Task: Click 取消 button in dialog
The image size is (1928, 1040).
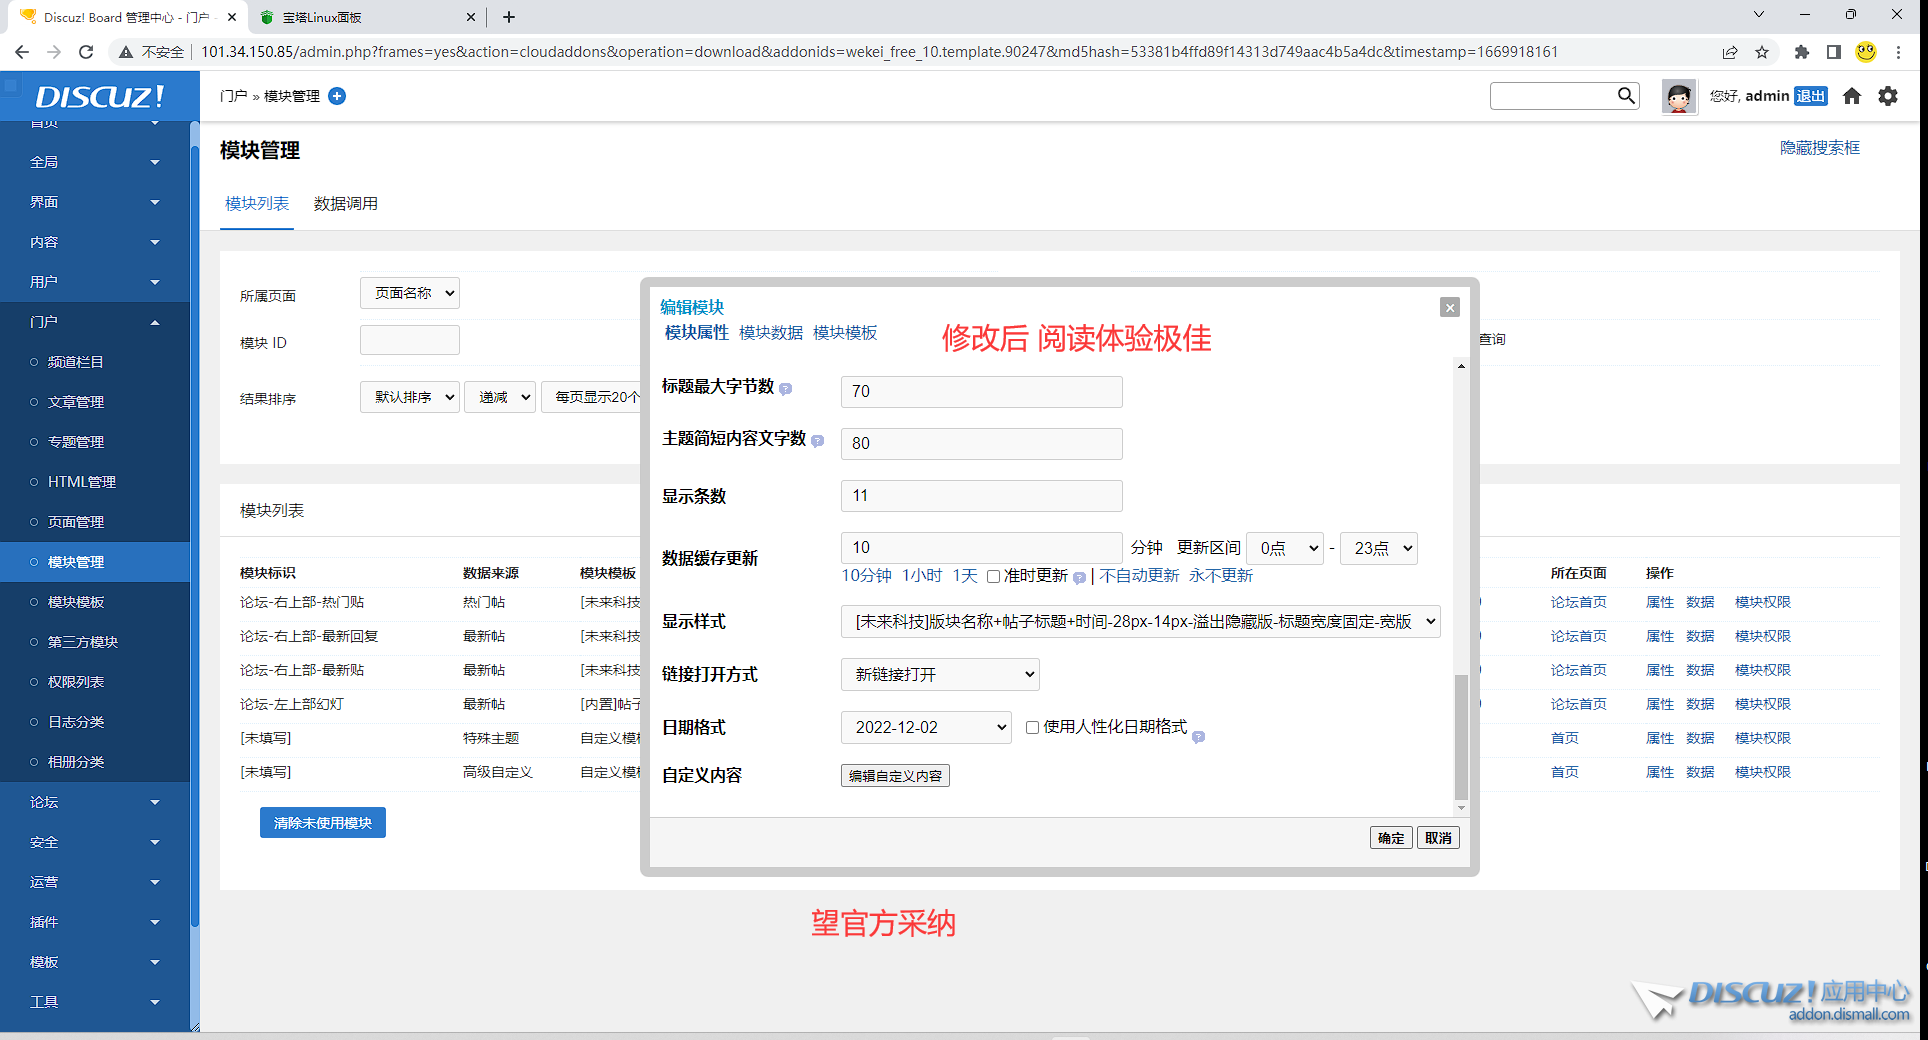Action: (x=1438, y=838)
